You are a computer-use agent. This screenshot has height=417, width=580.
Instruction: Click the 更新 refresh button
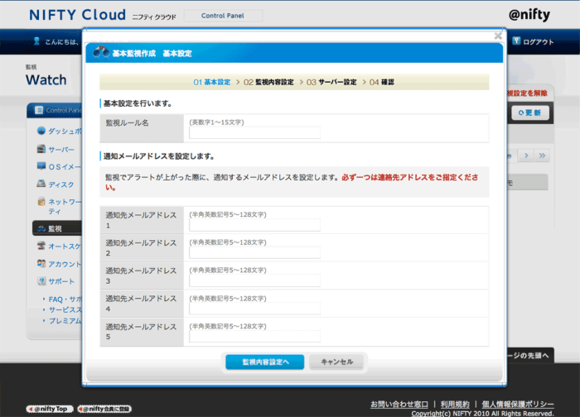pos(530,113)
